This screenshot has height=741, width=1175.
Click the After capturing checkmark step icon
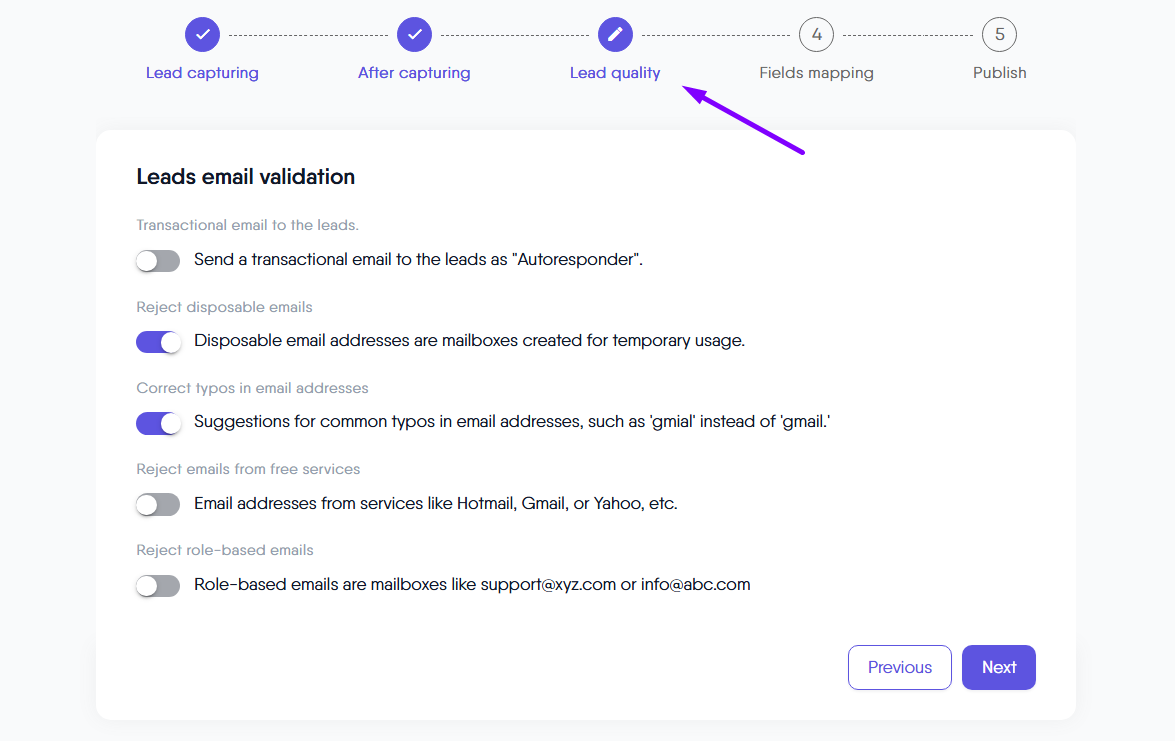[x=414, y=35]
